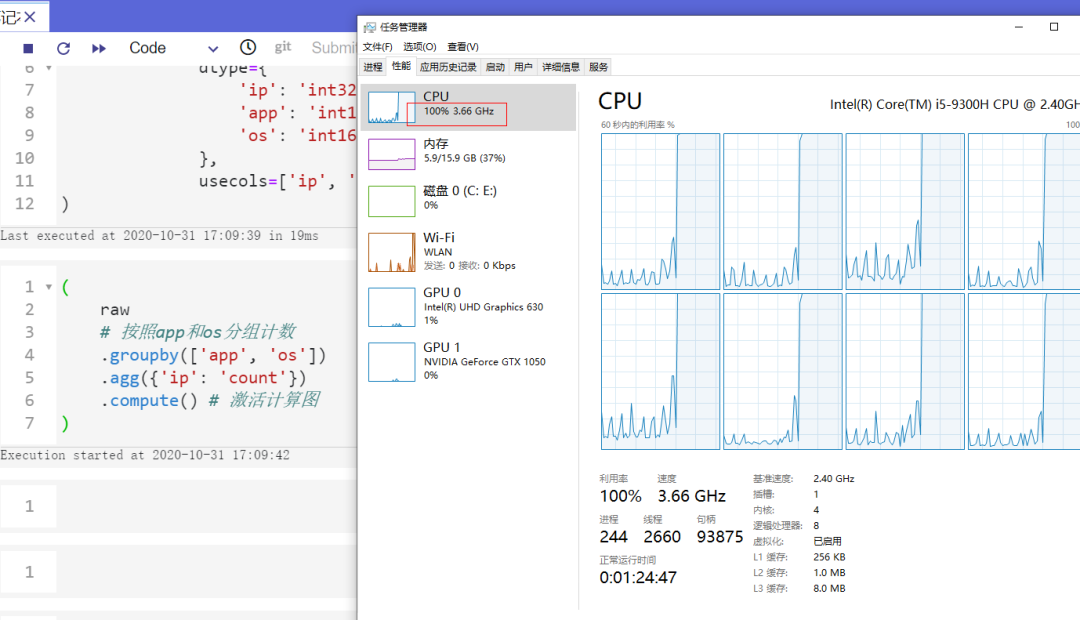The image size is (1080, 620).
Task: Click the .groupby(['app', 'os']) code line
Action: (x=214, y=355)
